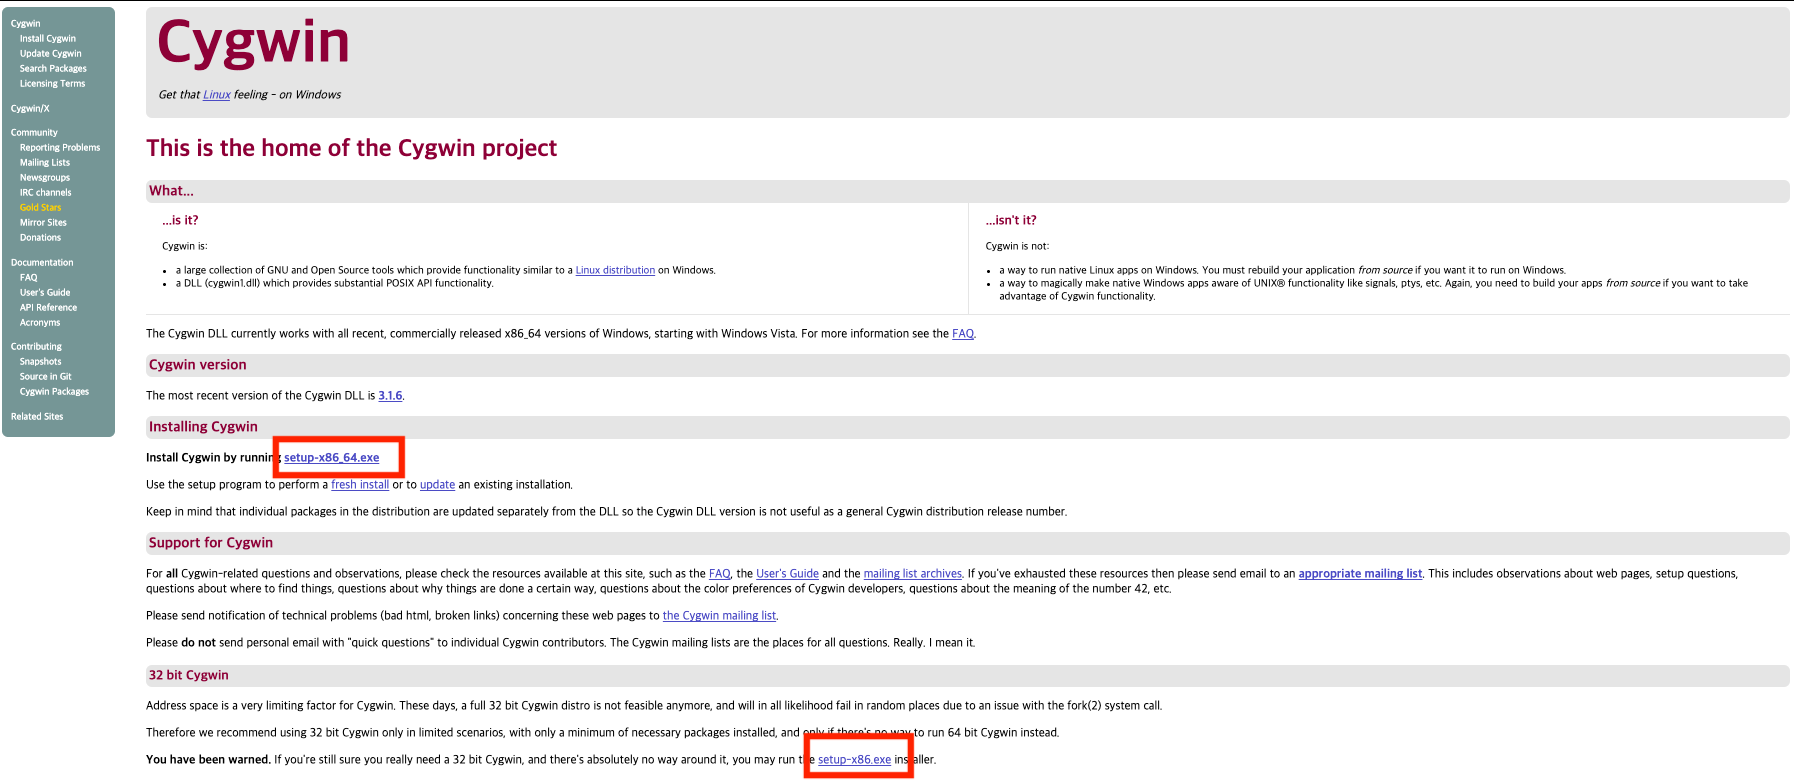Open the Mailing Lists sidebar link

click(45, 162)
